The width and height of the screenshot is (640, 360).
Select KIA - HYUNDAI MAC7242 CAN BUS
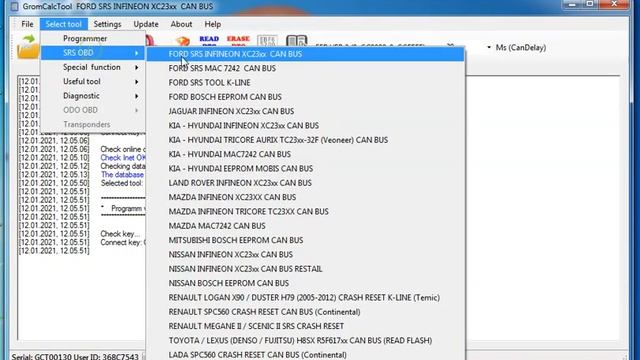[x=305, y=154]
